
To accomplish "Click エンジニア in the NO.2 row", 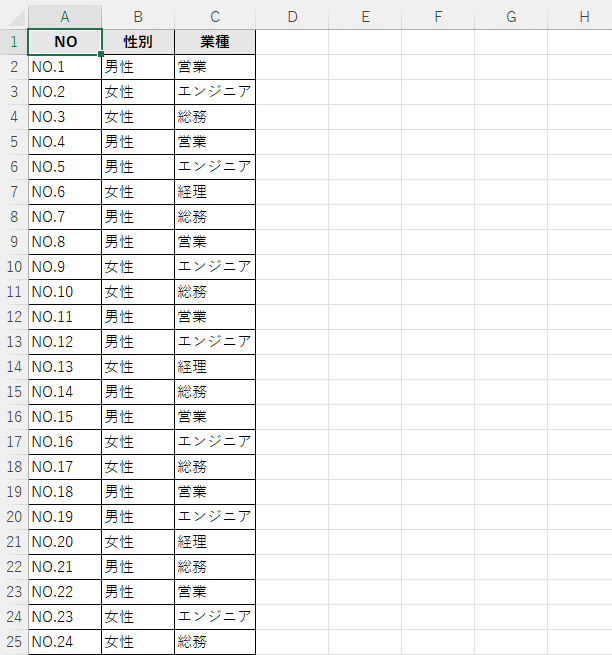I will (x=215, y=92).
